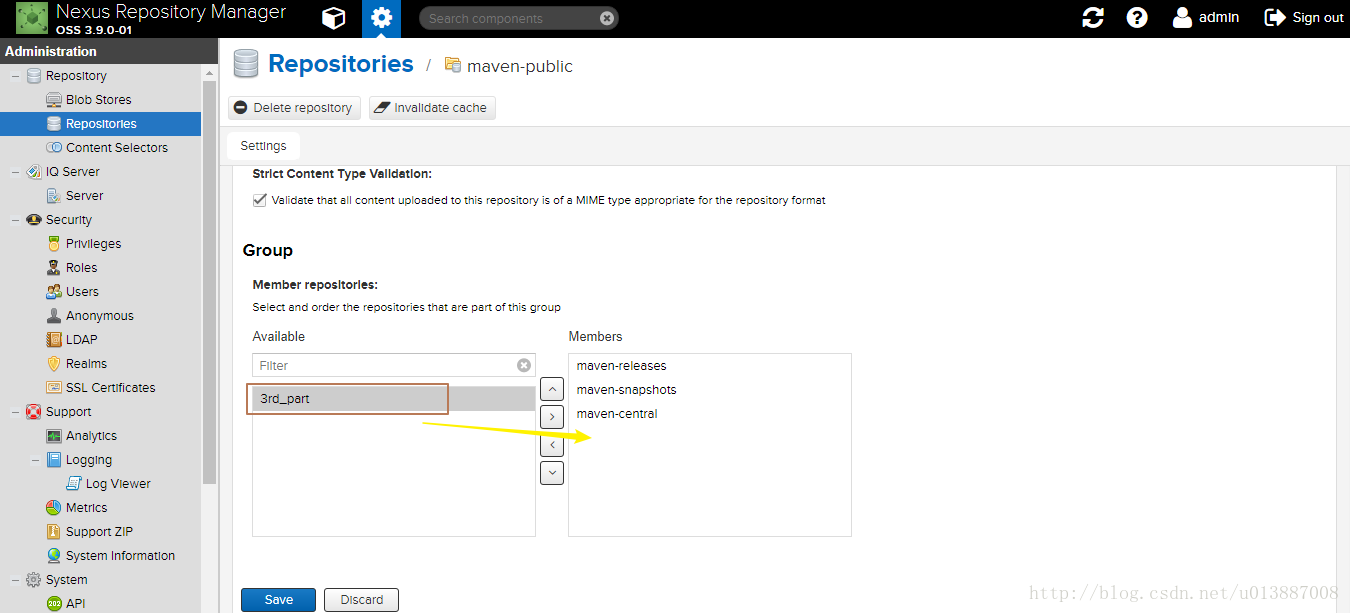This screenshot has width=1350, height=613.
Task: Select maven-releases in Members list
Action: 709,365
